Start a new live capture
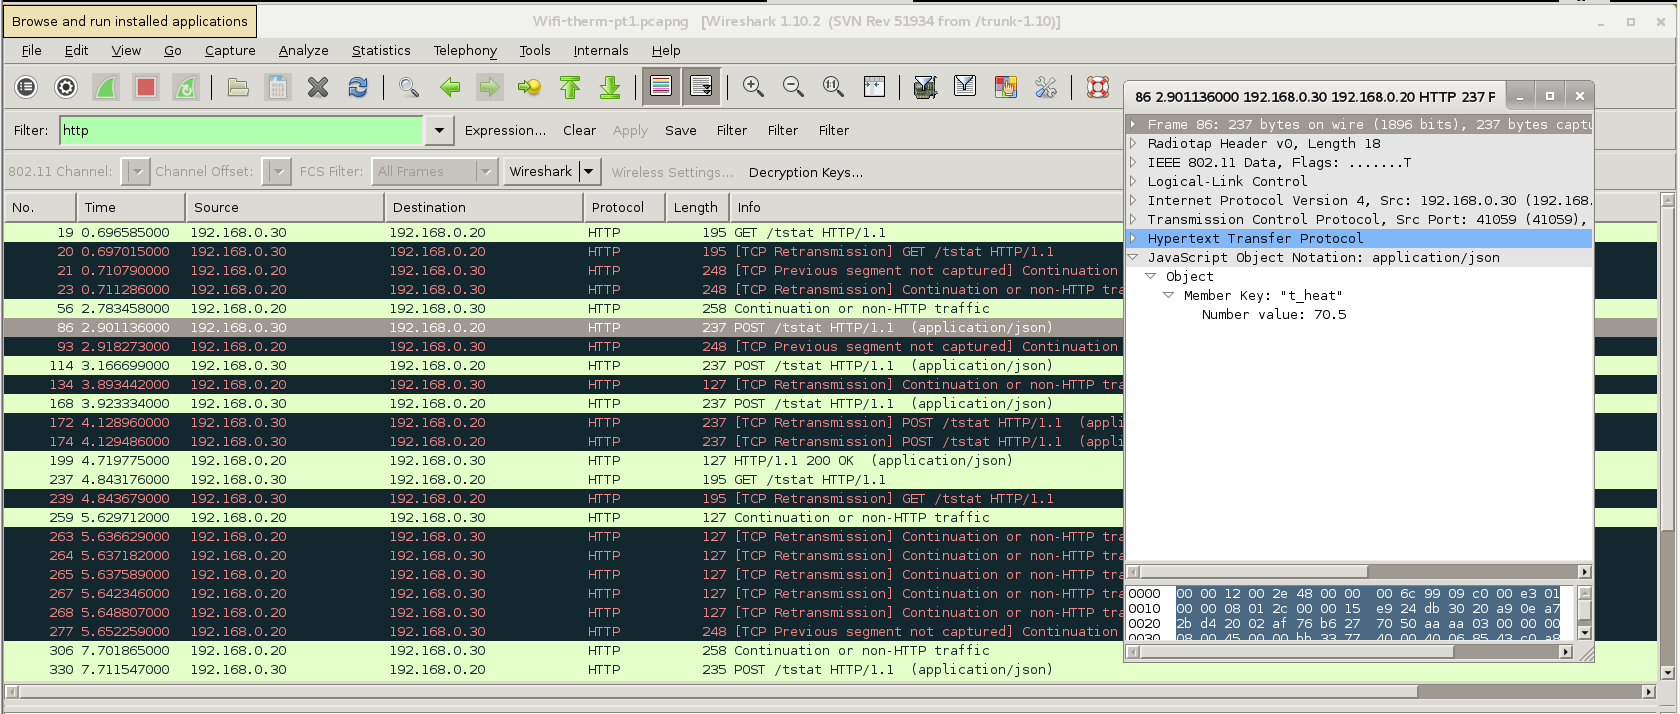Screen dimensions: 1680x714 (106, 87)
